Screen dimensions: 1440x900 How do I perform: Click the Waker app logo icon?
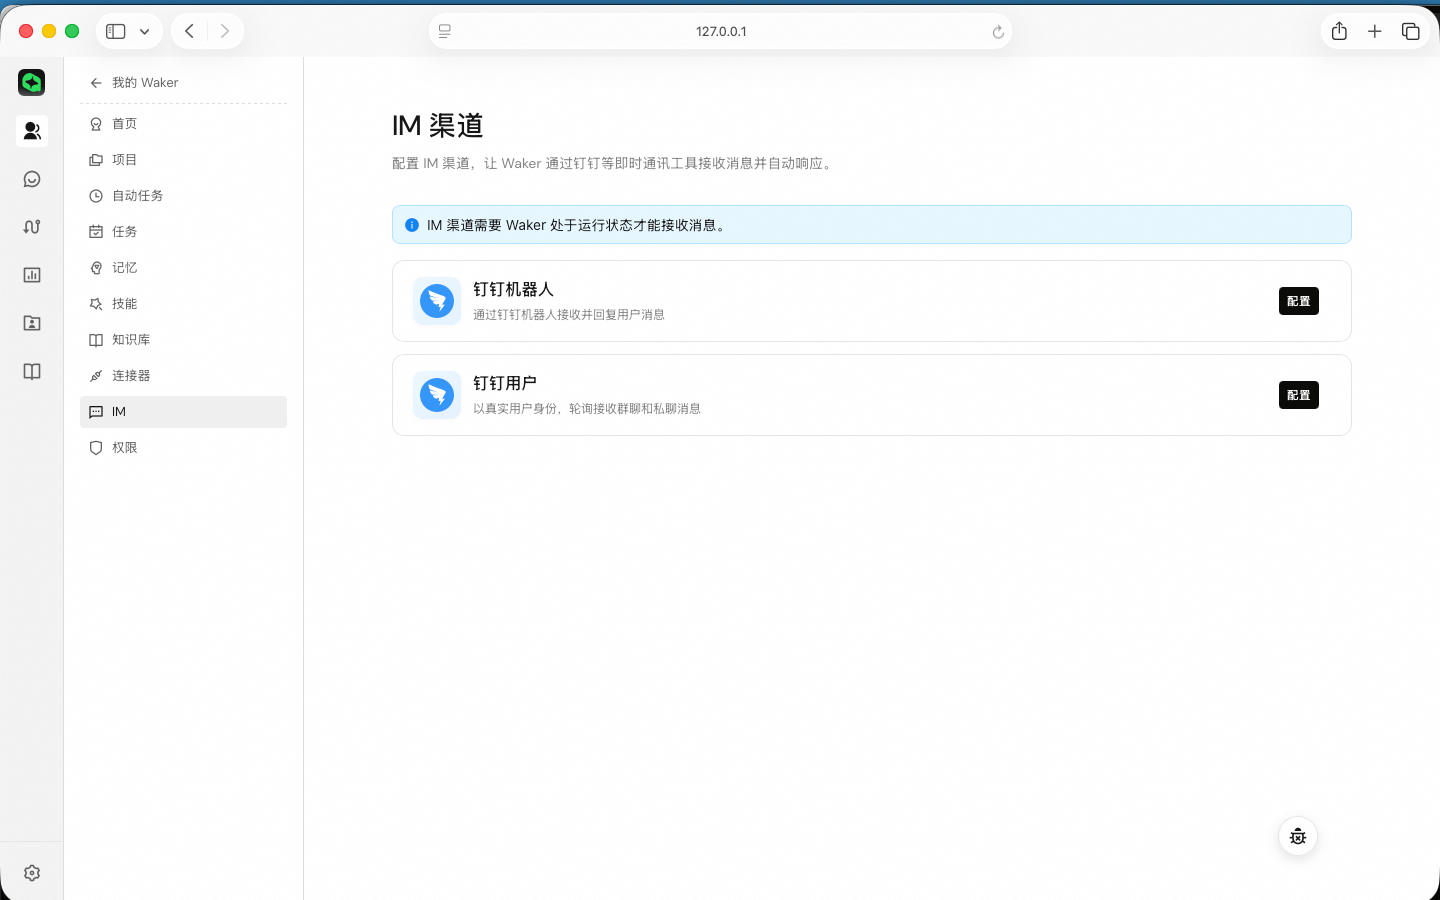pyautogui.click(x=32, y=82)
